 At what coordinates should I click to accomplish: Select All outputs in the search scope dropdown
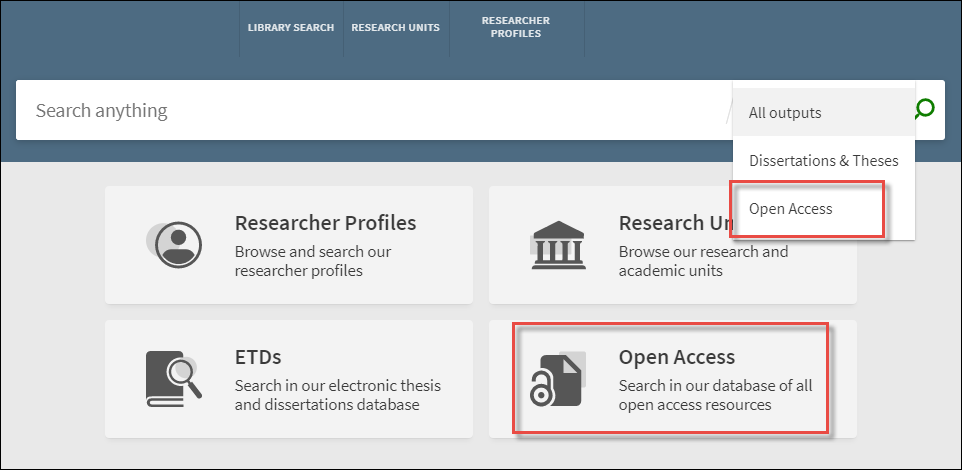tap(785, 113)
